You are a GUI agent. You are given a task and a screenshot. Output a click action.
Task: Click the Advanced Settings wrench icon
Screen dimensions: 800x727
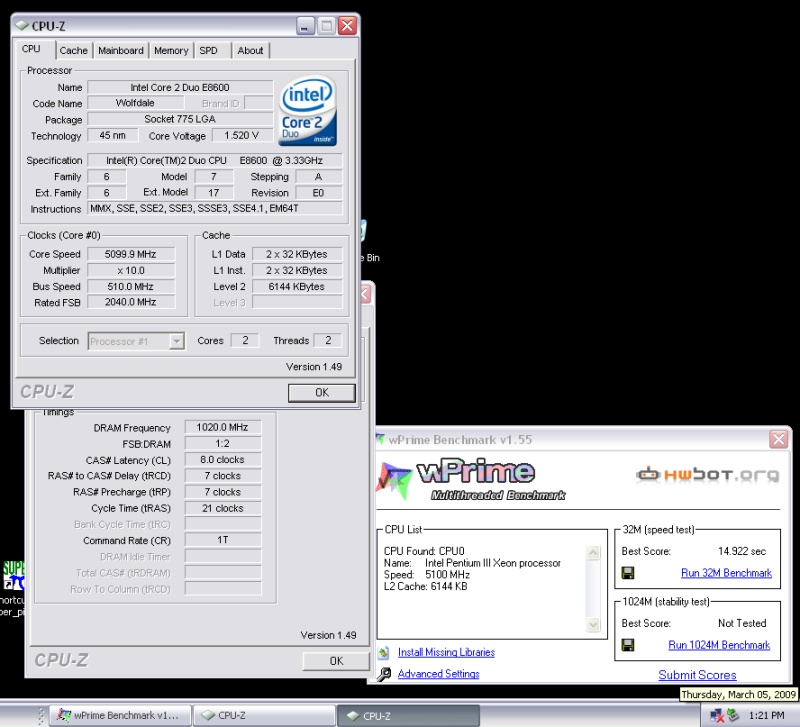pyautogui.click(x=384, y=674)
